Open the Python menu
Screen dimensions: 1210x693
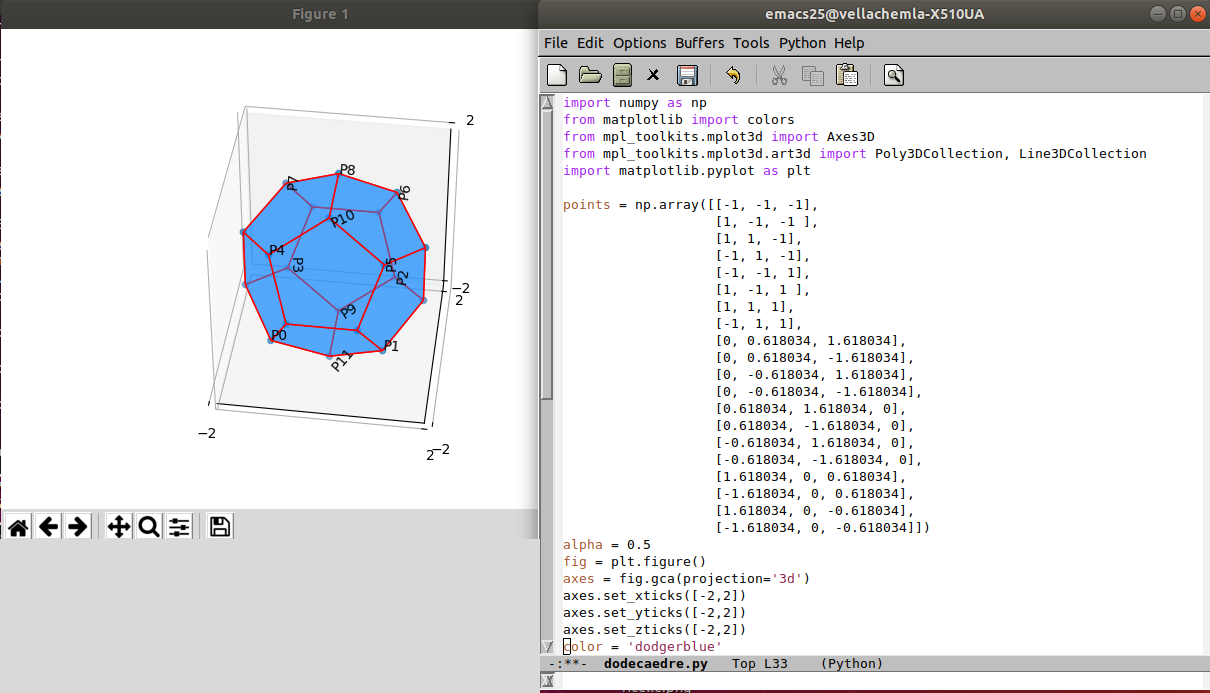tap(802, 43)
